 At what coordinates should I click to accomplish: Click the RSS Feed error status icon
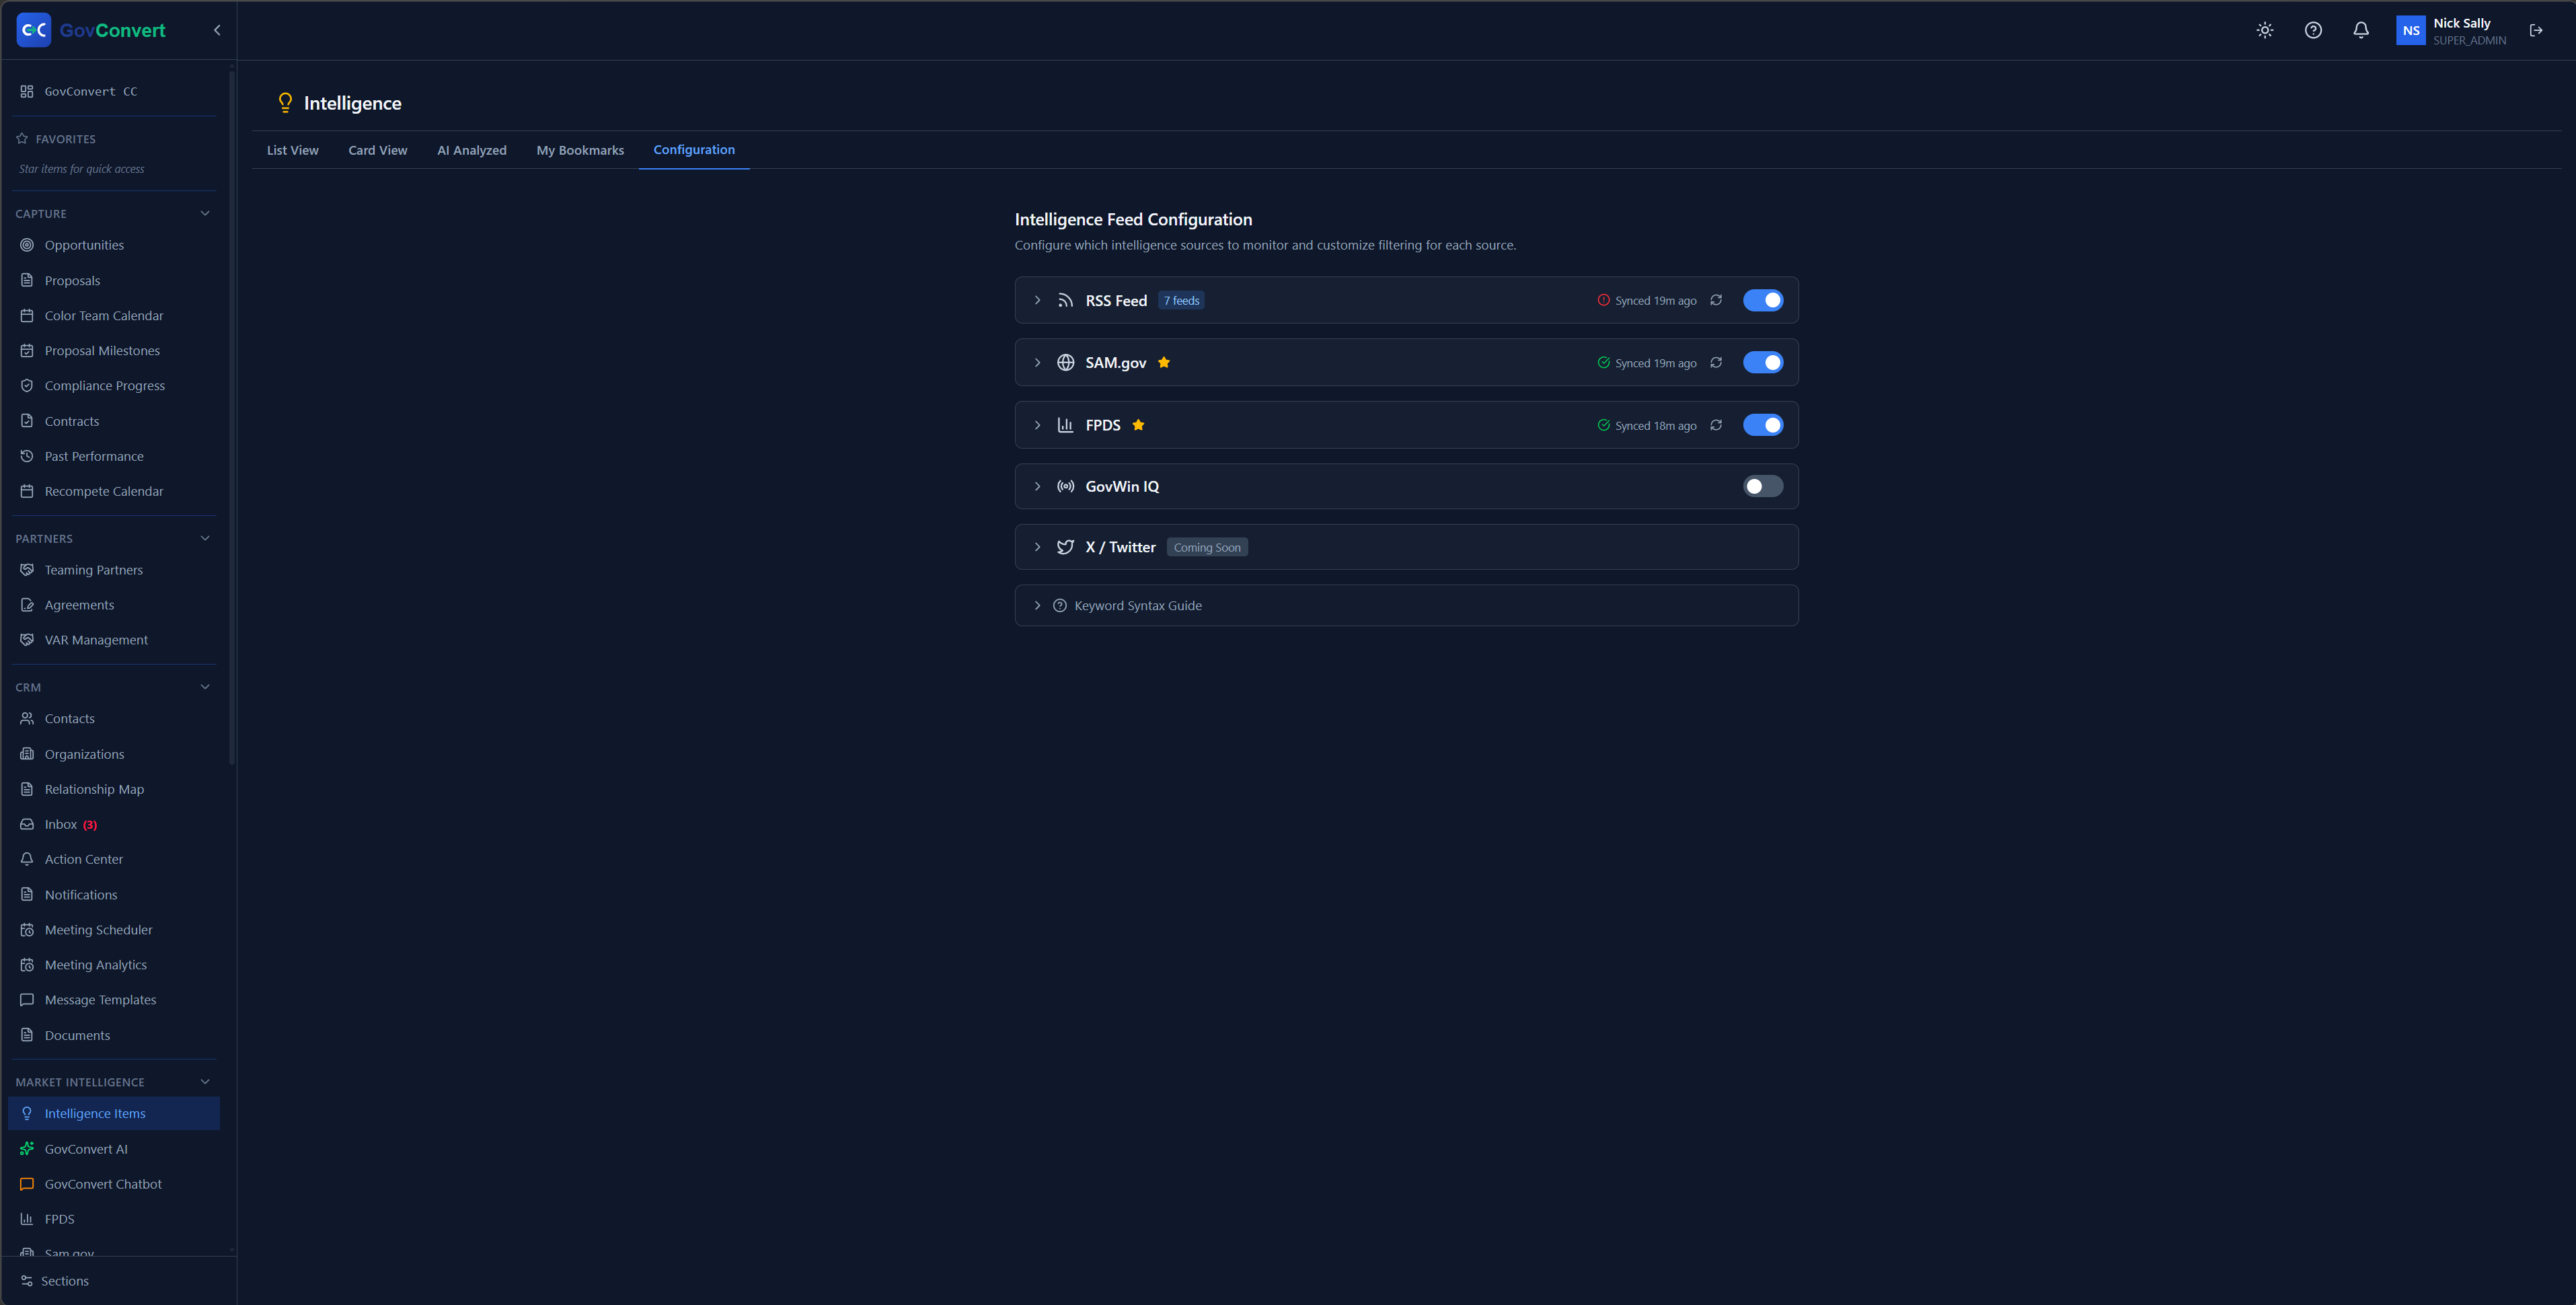pos(1604,300)
